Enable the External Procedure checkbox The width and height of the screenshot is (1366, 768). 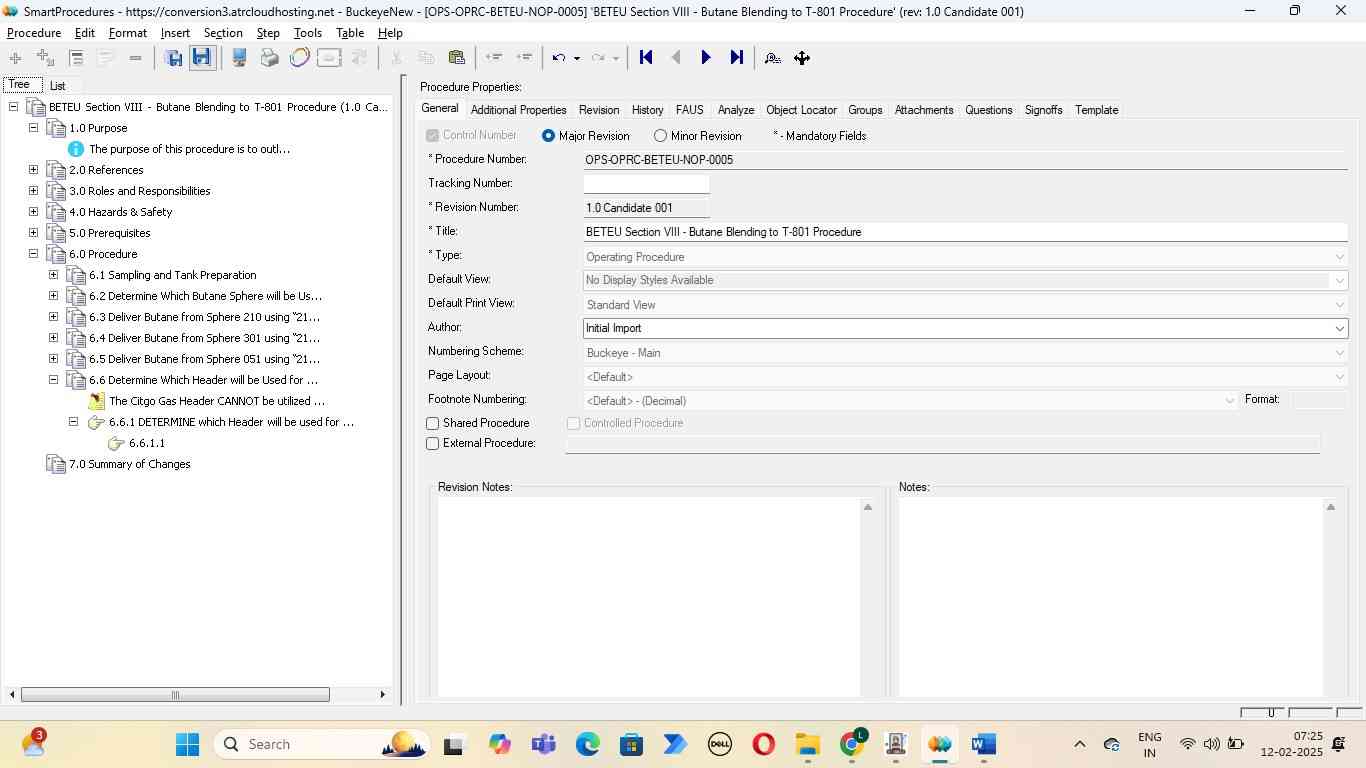click(433, 444)
